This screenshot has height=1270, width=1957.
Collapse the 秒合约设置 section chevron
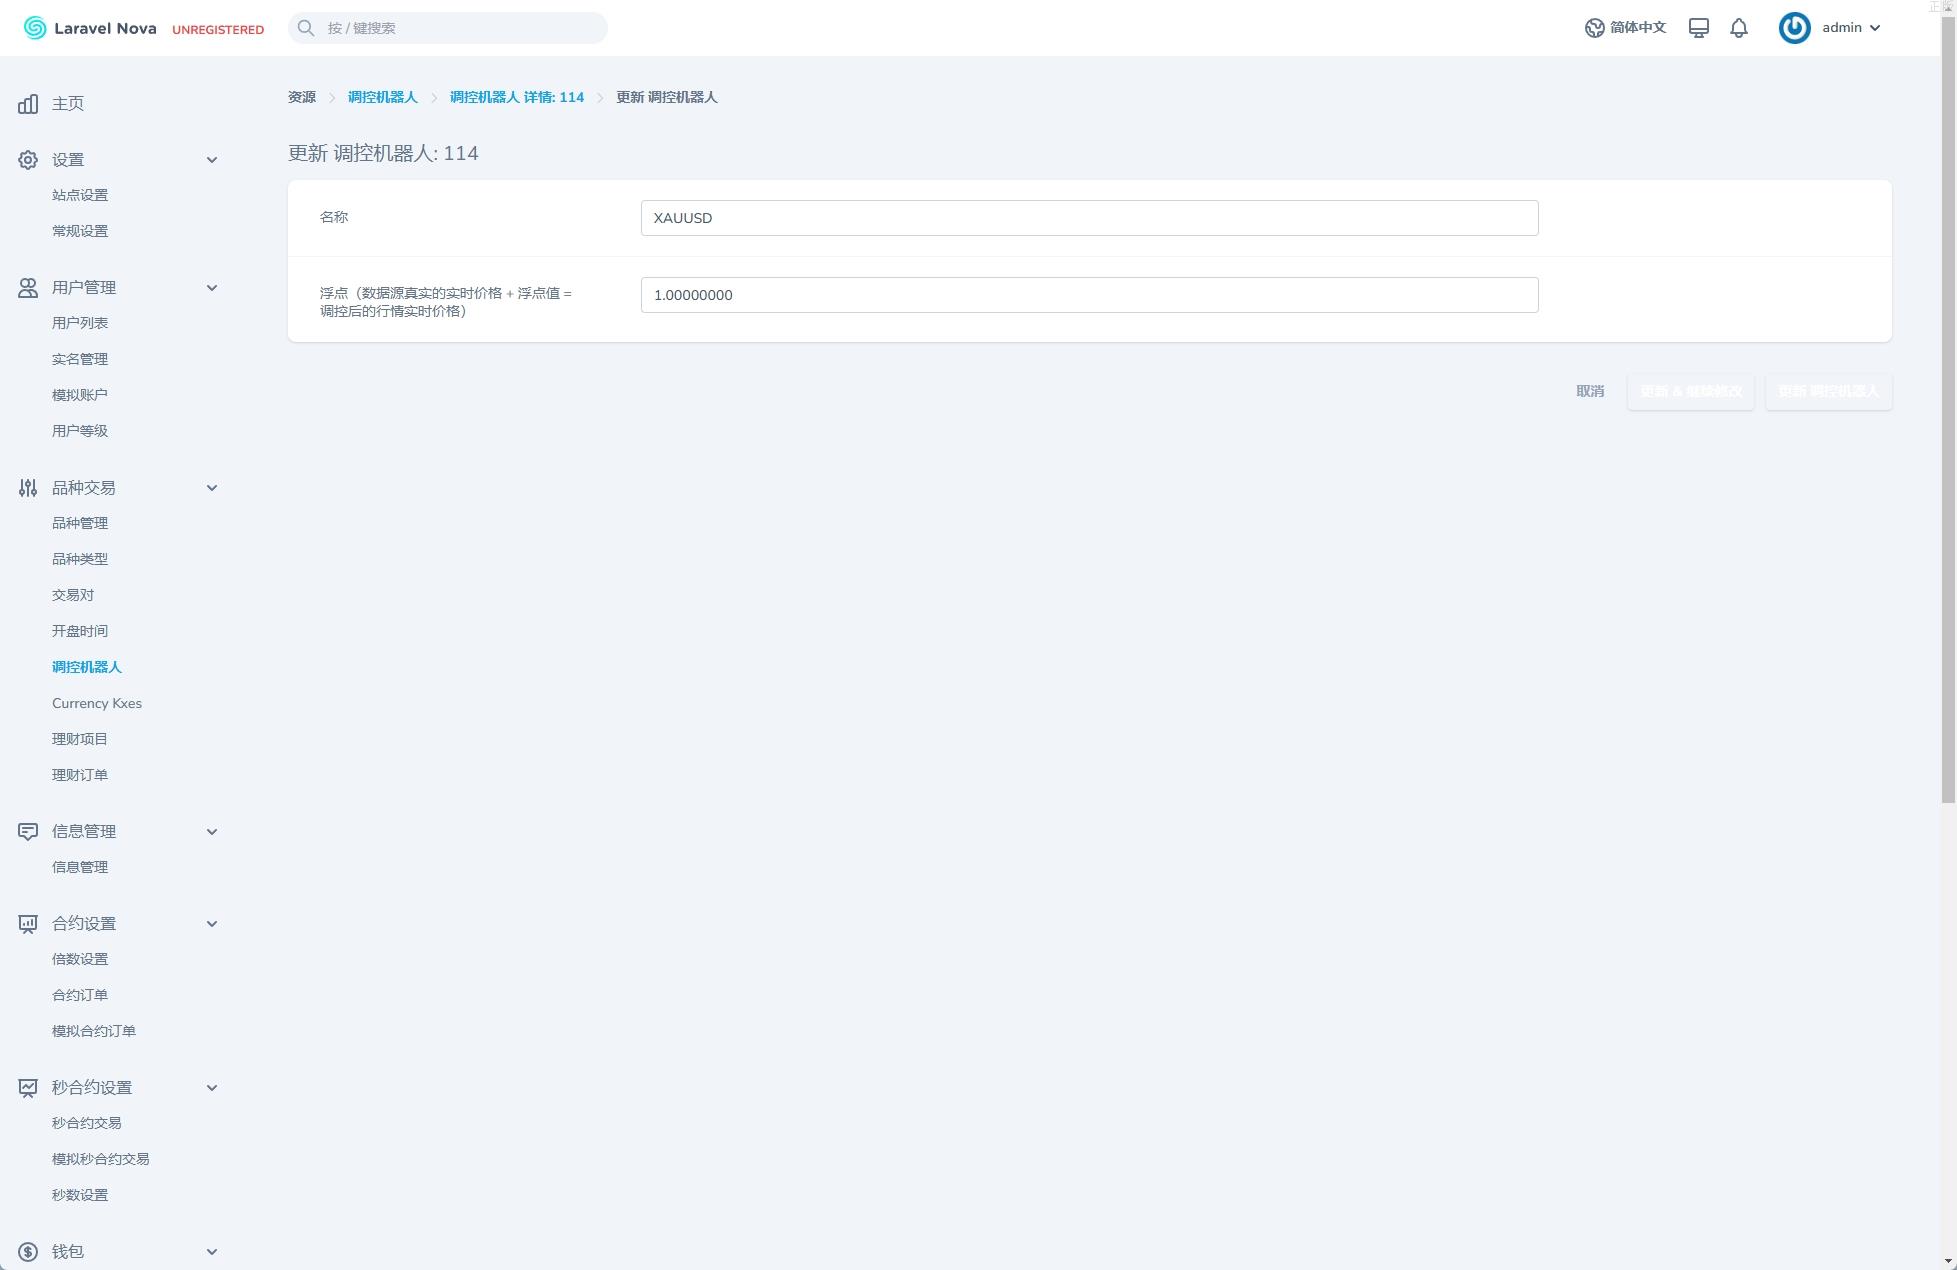pos(212,1088)
